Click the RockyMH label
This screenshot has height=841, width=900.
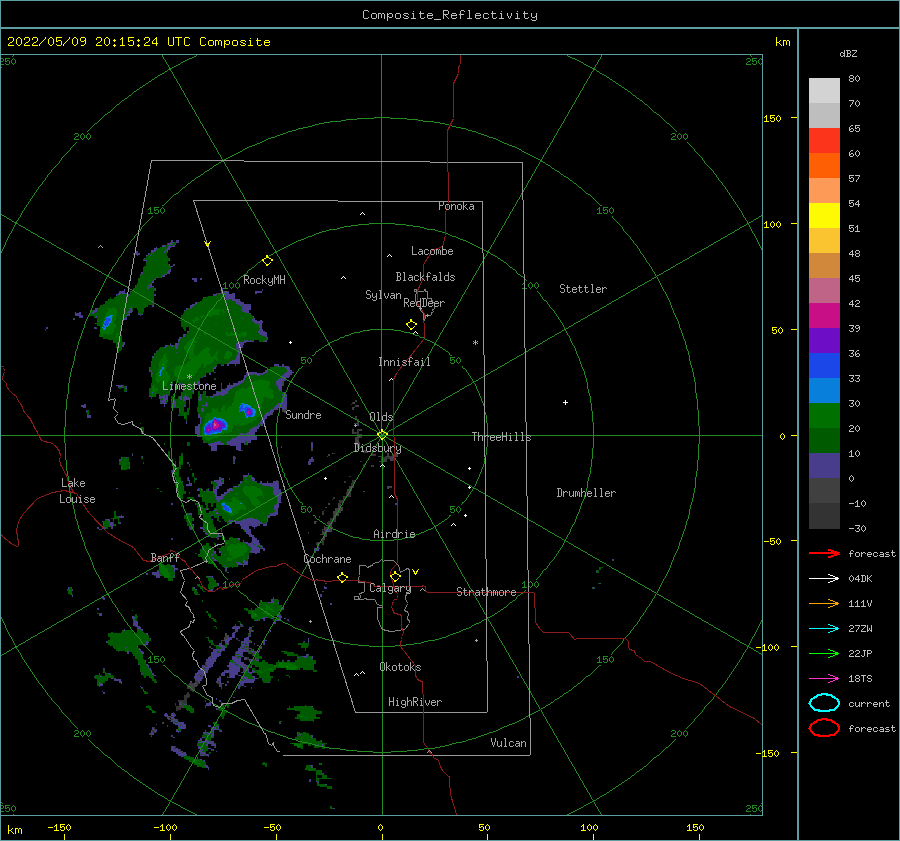(264, 280)
